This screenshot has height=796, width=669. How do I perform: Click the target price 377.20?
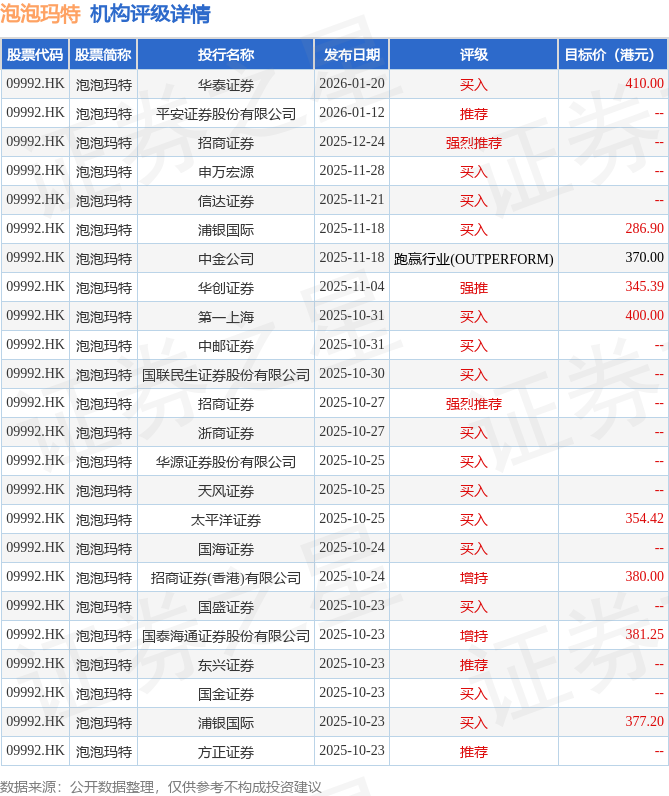point(644,721)
